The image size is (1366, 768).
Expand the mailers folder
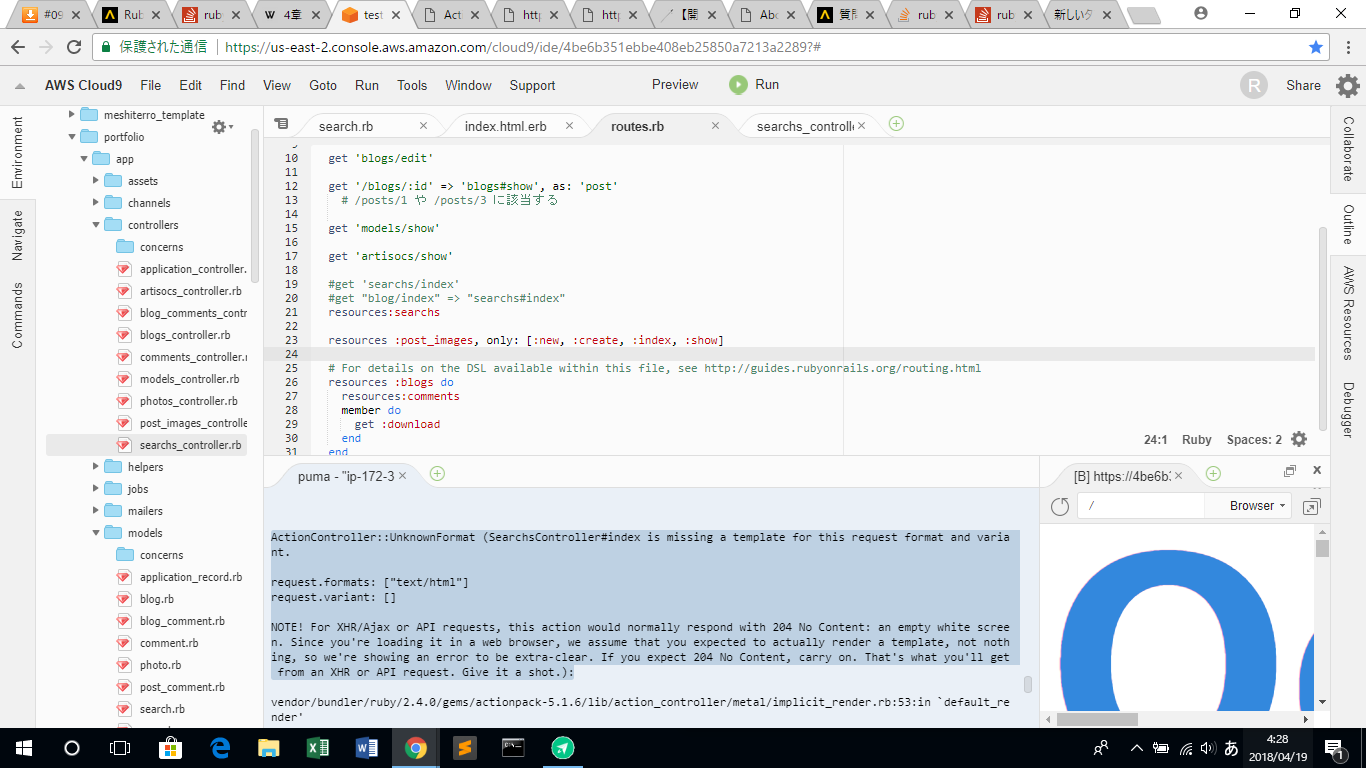[96, 511]
